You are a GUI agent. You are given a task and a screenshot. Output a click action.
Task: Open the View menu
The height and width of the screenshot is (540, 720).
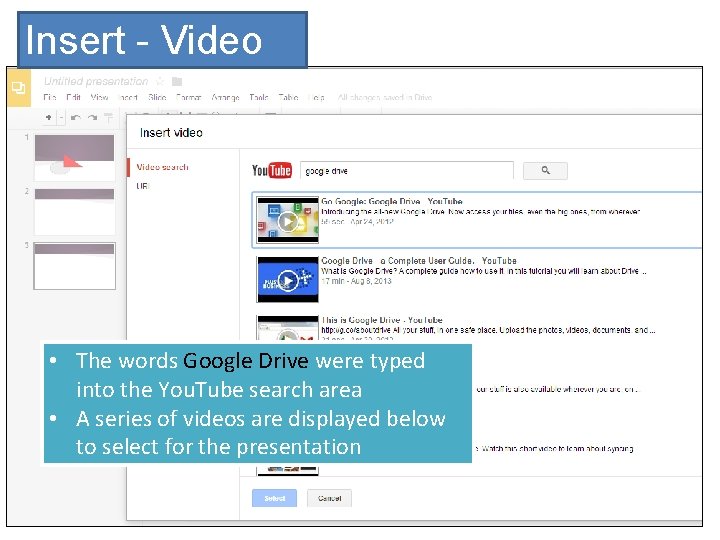tap(99, 97)
